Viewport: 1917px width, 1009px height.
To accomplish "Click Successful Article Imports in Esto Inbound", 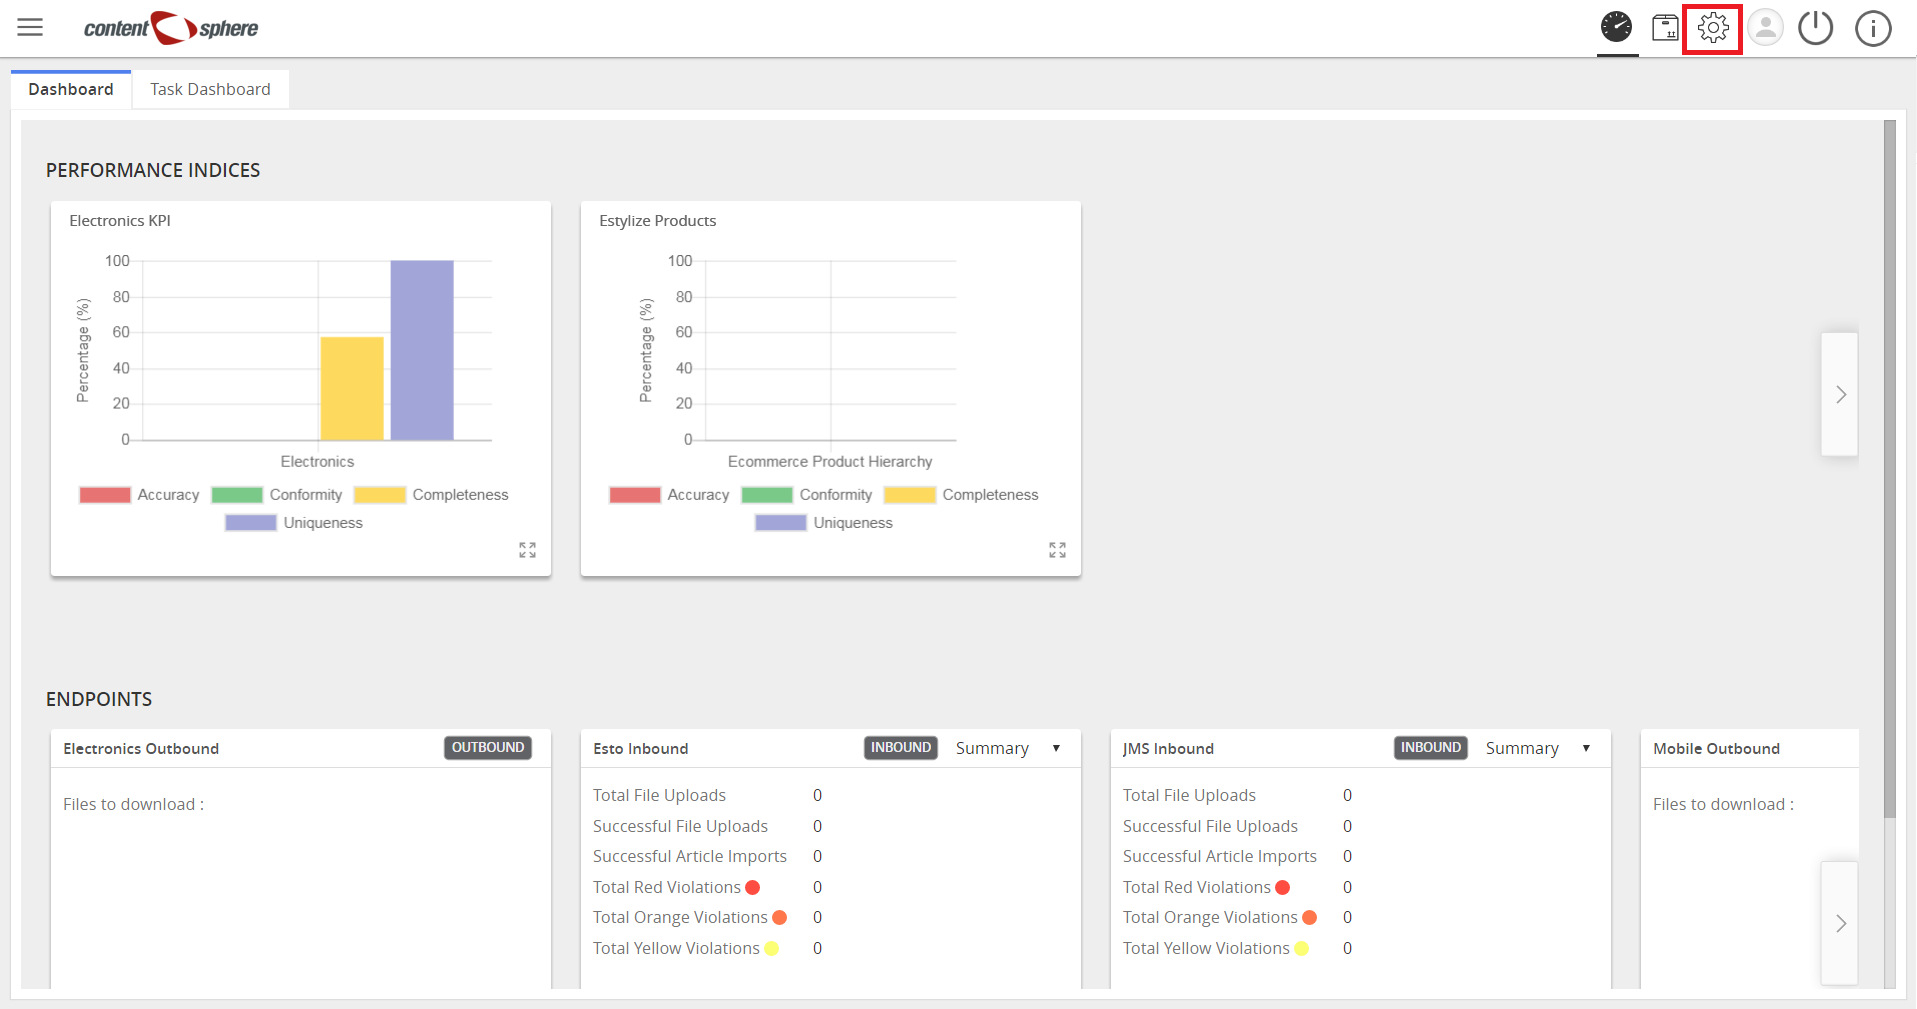I will tap(690, 856).
